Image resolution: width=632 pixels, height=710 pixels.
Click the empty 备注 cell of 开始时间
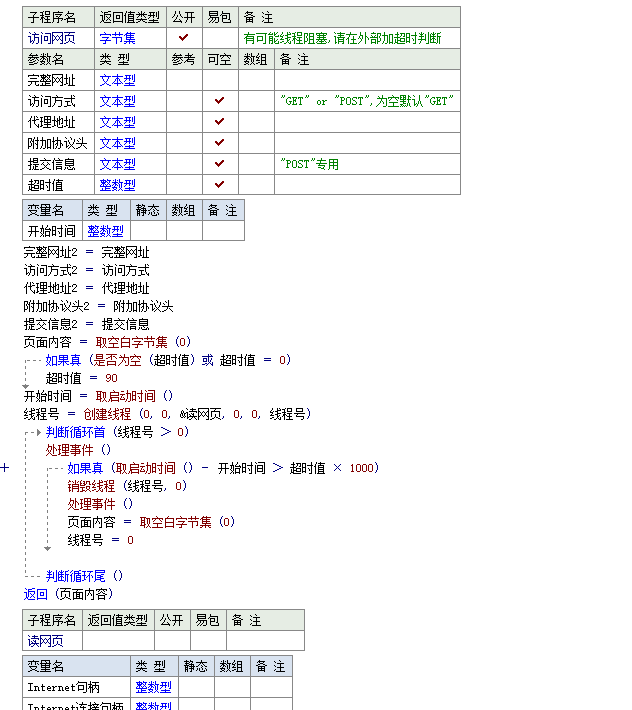coord(223,231)
